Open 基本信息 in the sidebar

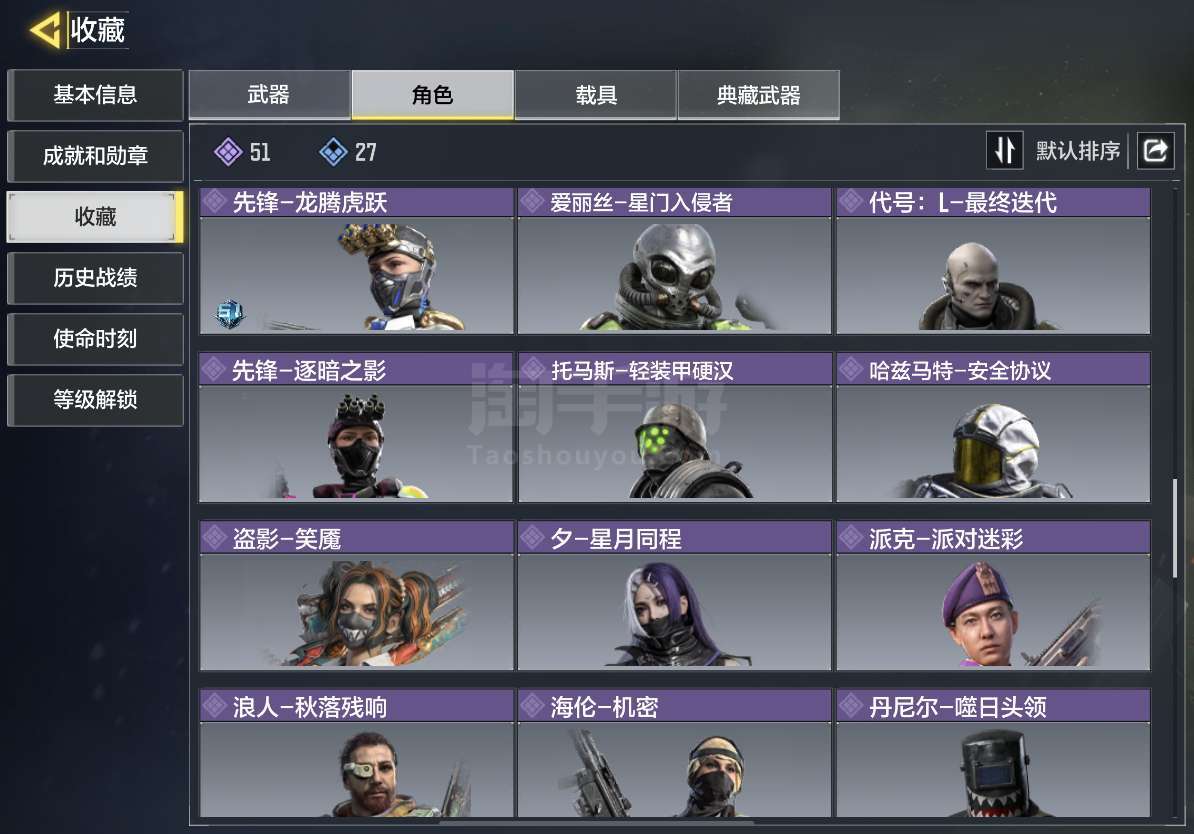(95, 94)
